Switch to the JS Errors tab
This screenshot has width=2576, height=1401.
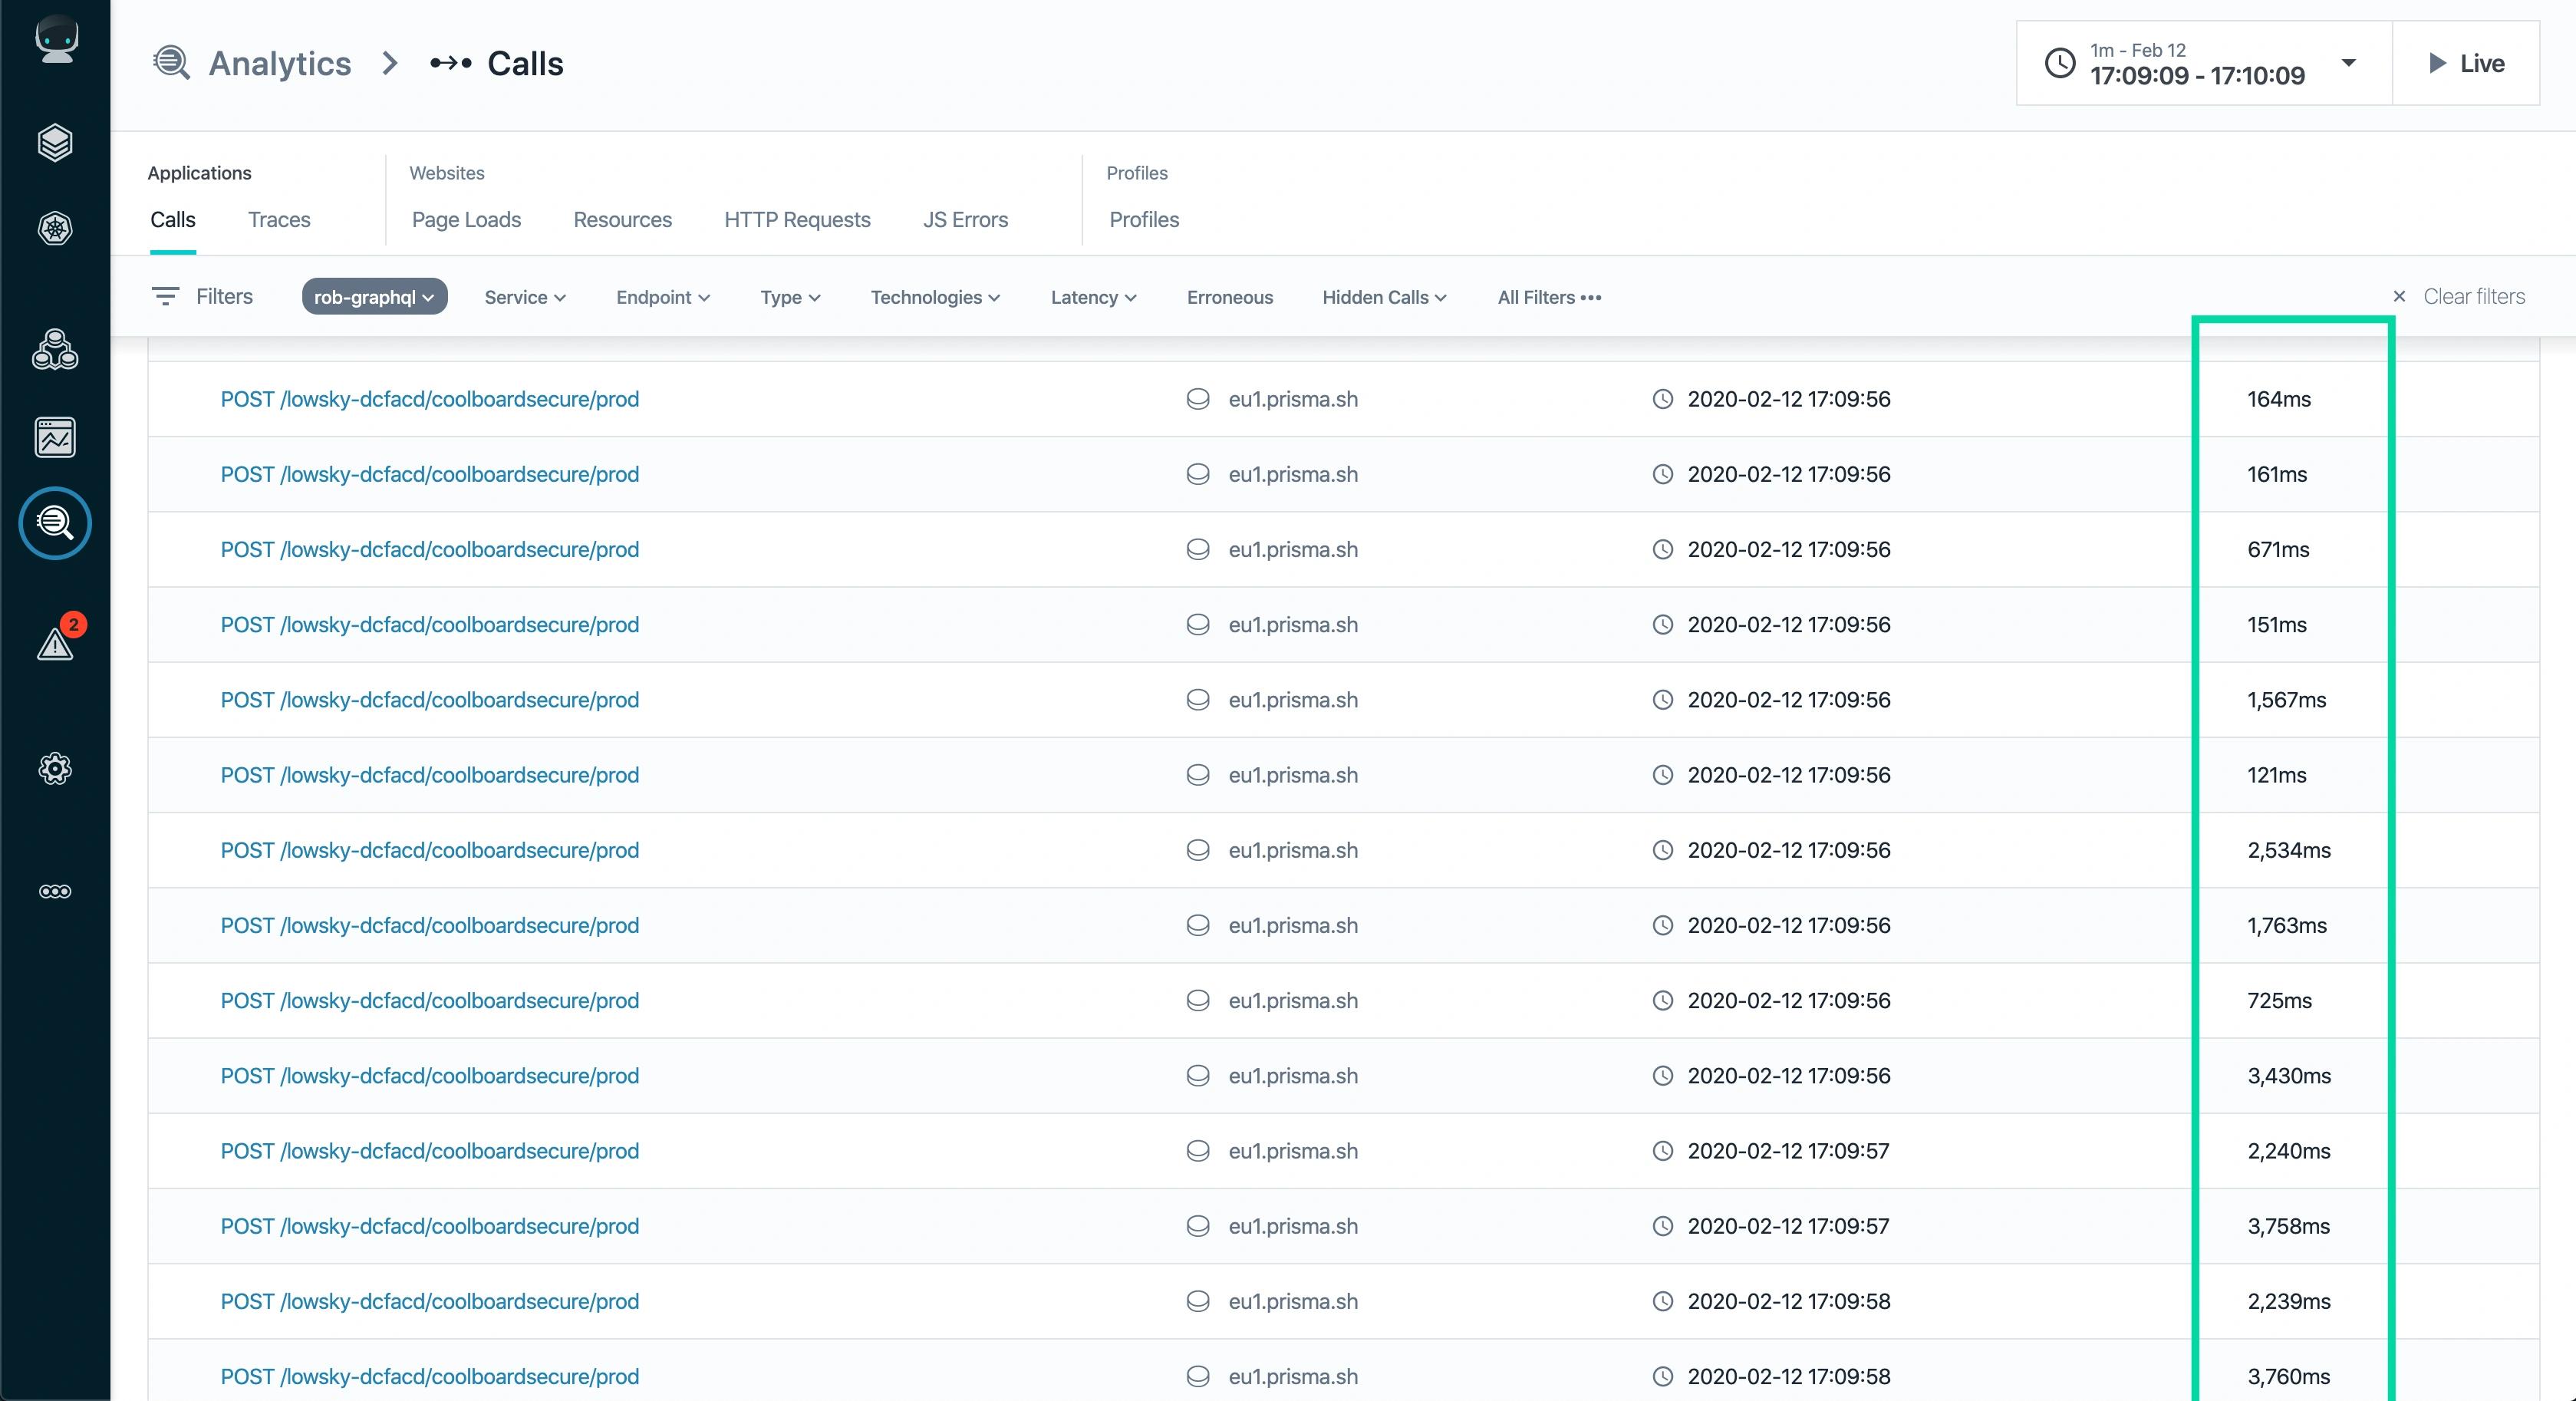(965, 220)
